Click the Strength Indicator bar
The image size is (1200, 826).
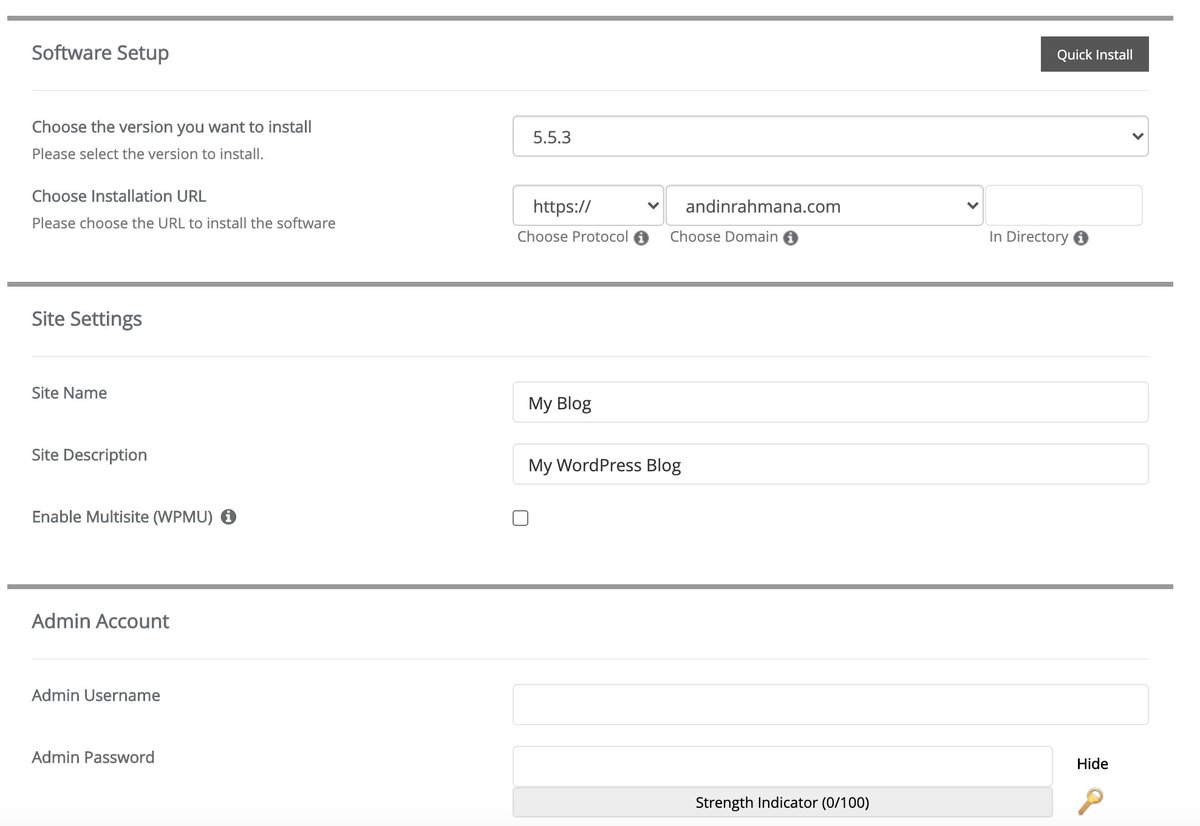tap(782, 801)
